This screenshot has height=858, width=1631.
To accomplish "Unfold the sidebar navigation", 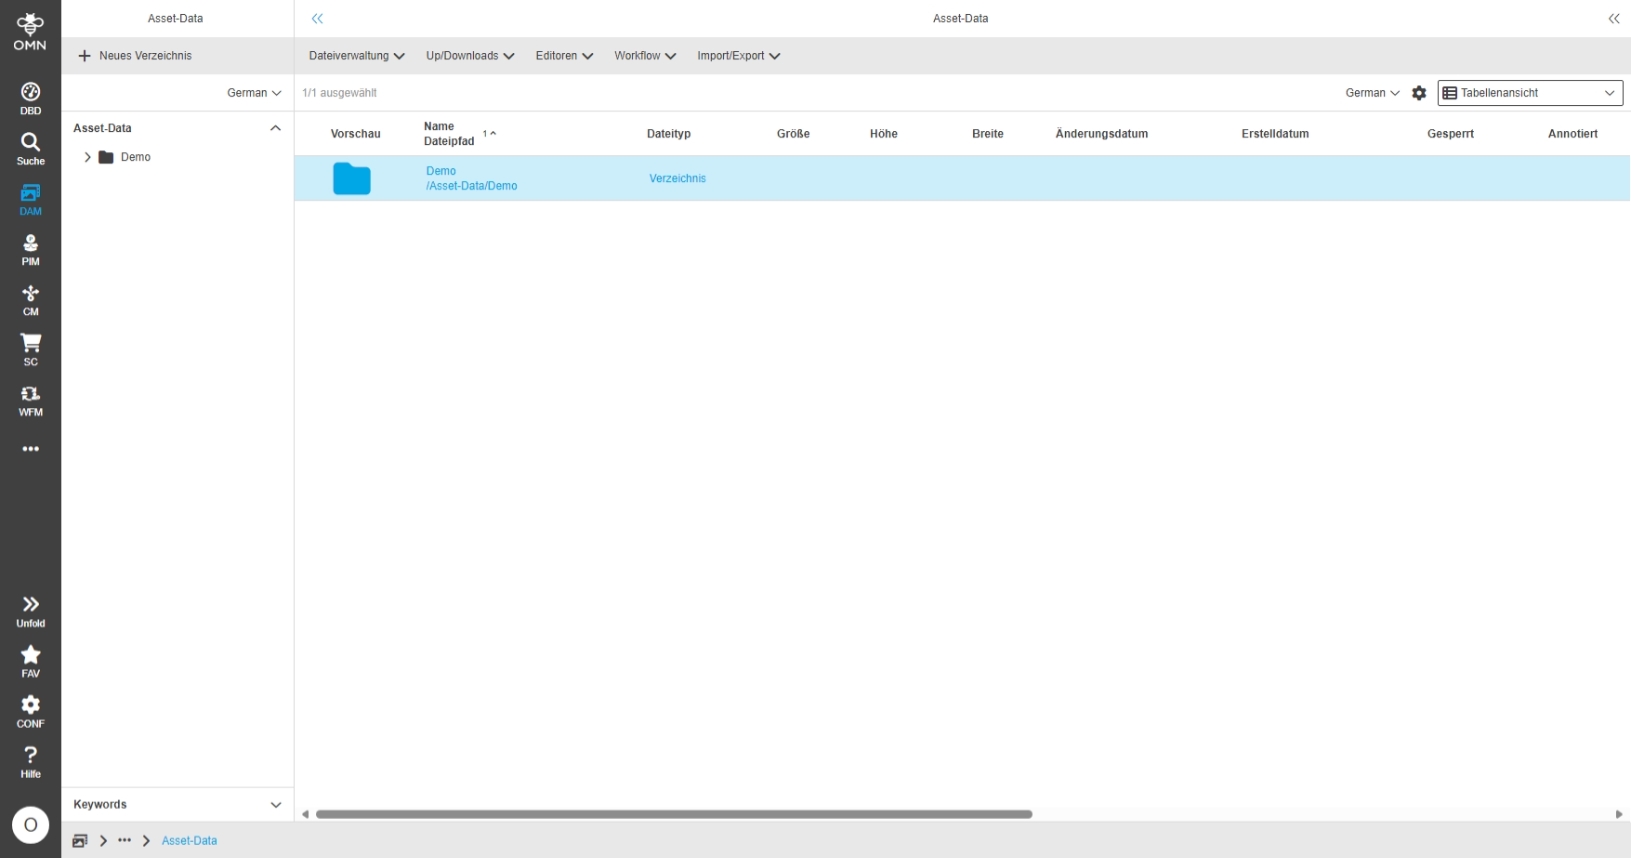I will [30, 610].
